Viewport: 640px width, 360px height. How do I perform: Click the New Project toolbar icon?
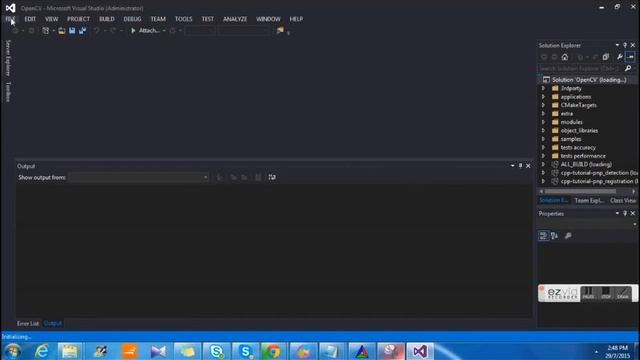click(x=46, y=31)
